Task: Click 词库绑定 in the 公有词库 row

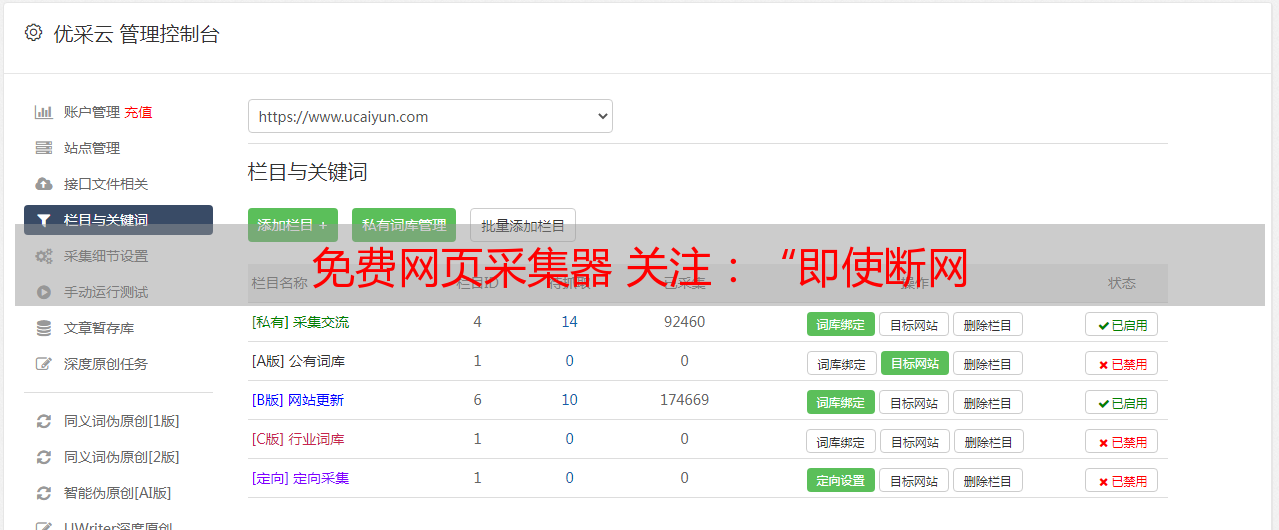Action: tap(841, 363)
